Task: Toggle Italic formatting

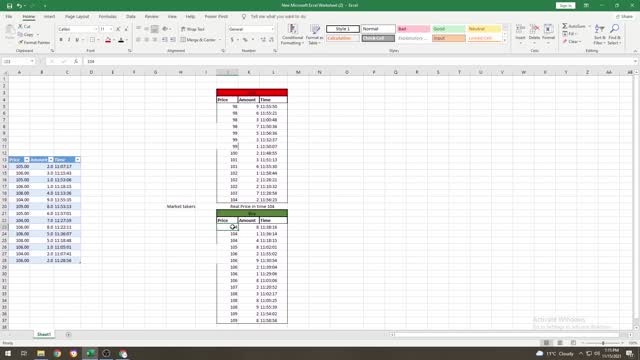Action: tap(69, 40)
